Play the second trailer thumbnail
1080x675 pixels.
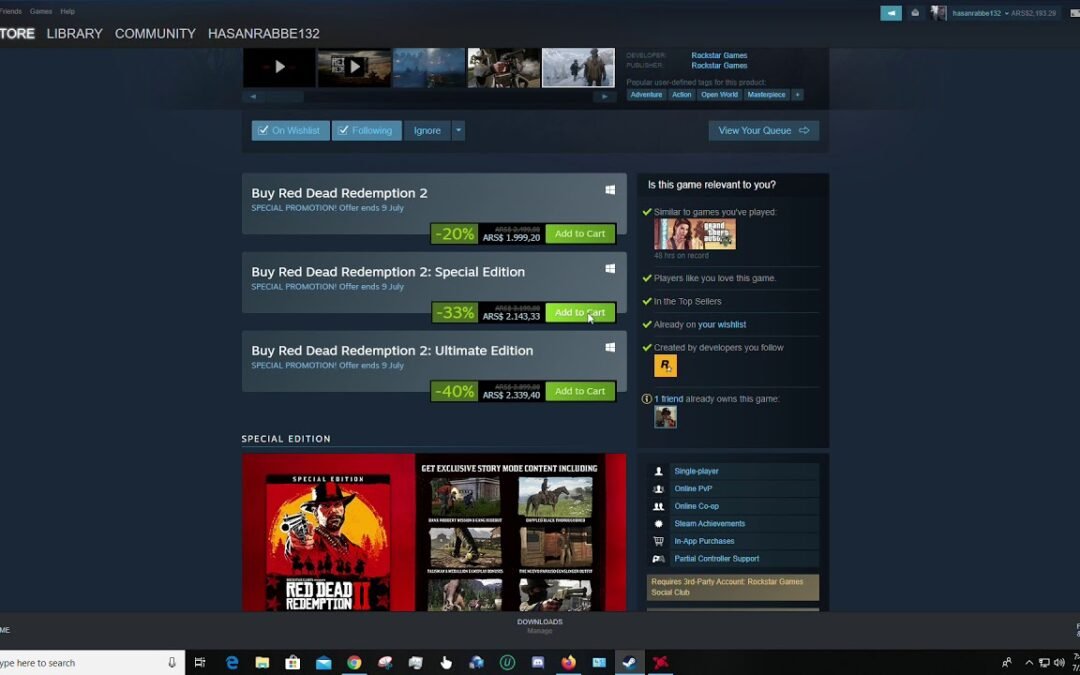354,67
